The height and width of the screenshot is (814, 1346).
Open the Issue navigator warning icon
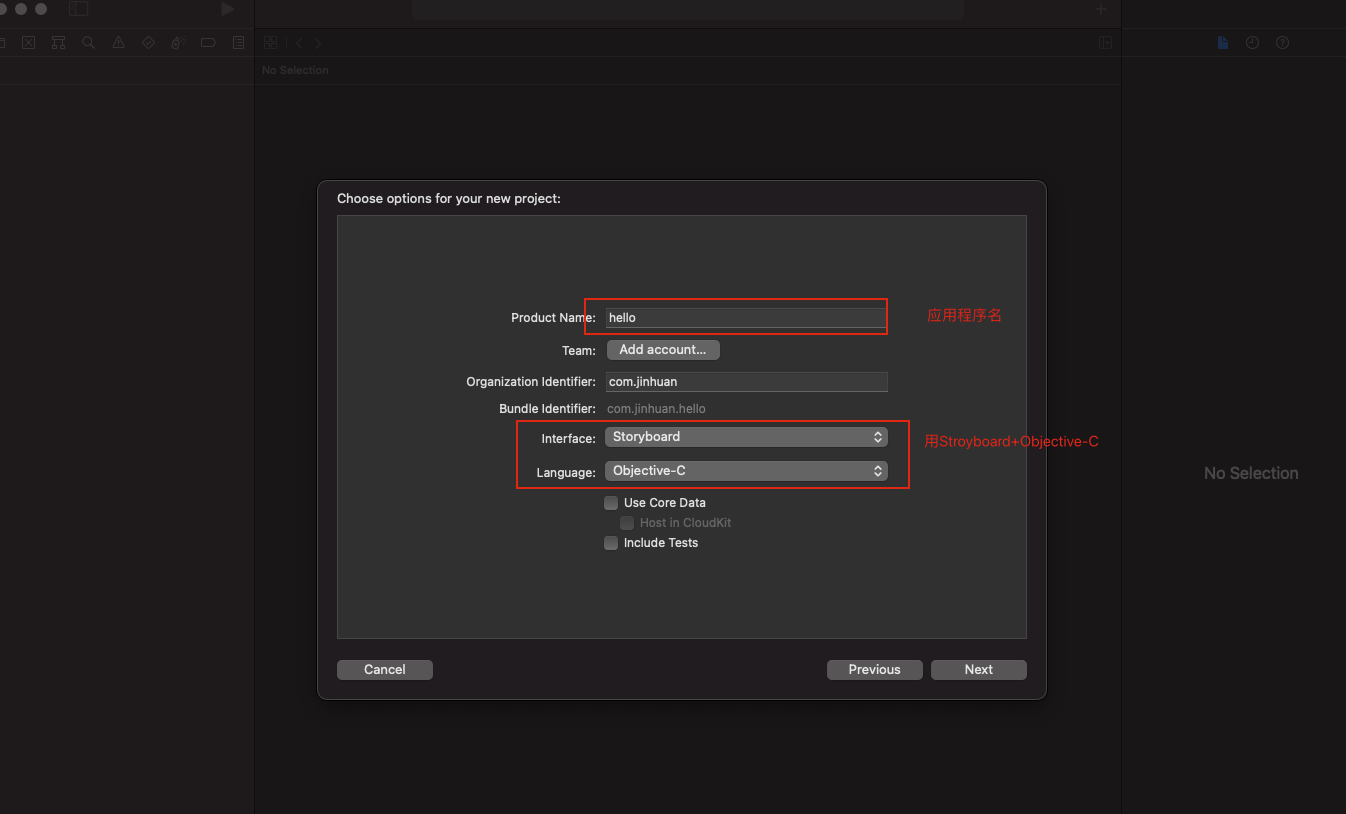(x=119, y=43)
